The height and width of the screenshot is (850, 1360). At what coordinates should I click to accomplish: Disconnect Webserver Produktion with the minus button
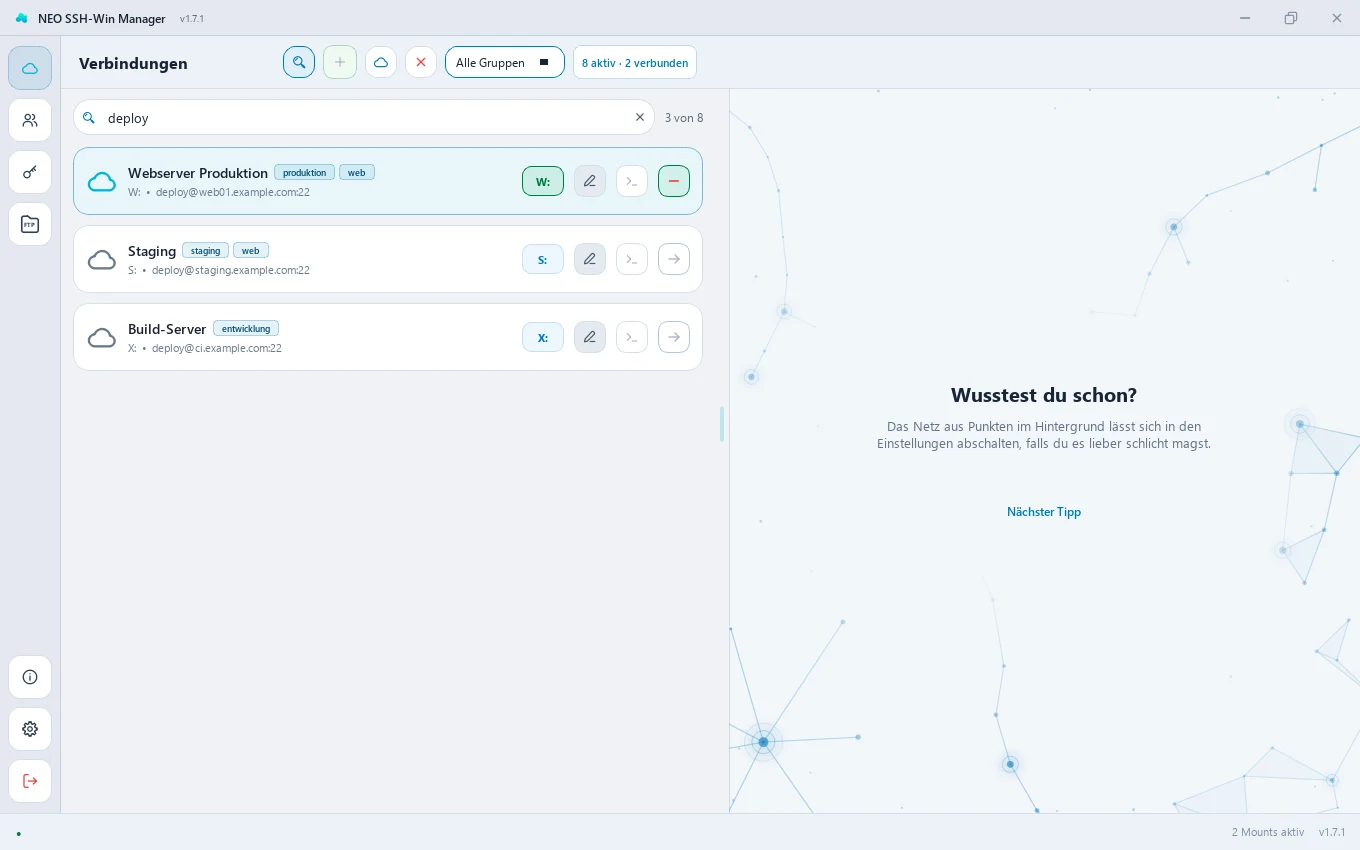click(674, 181)
